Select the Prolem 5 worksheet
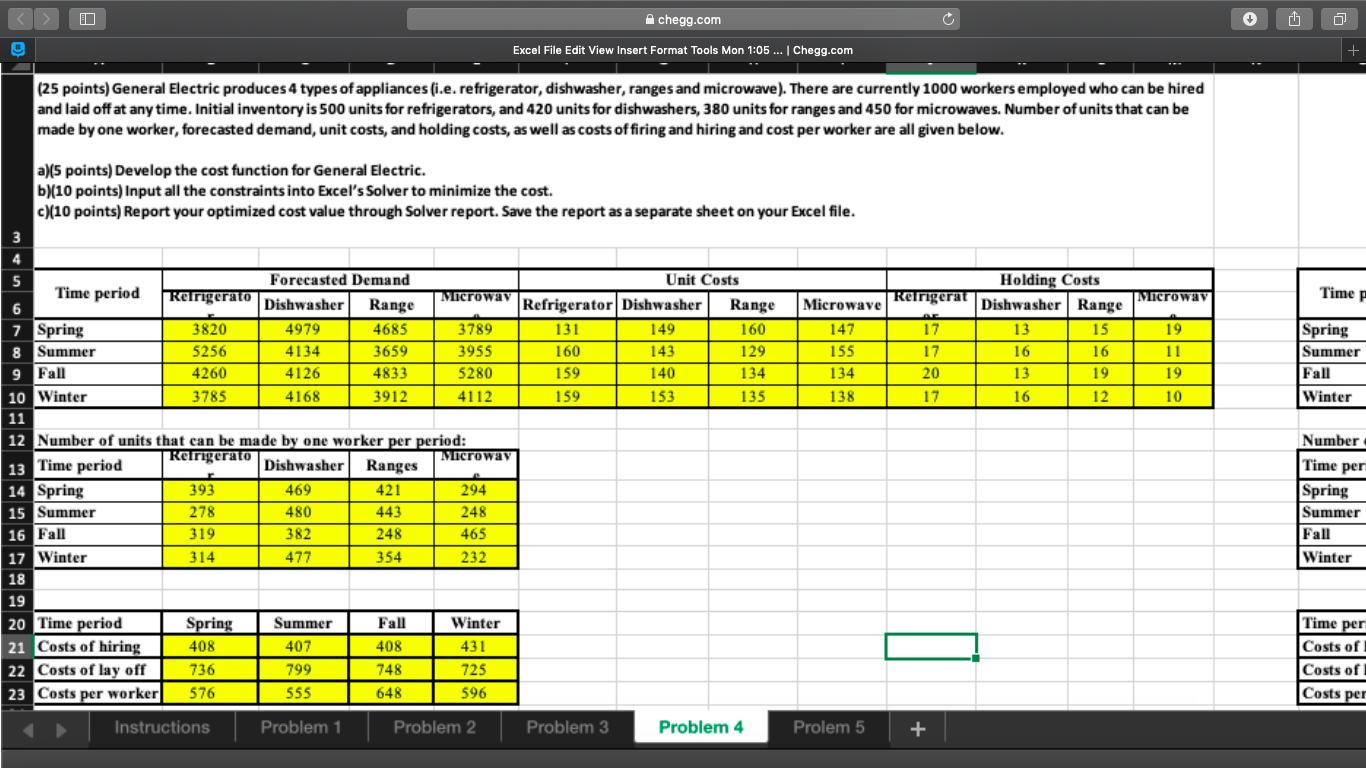 829,728
